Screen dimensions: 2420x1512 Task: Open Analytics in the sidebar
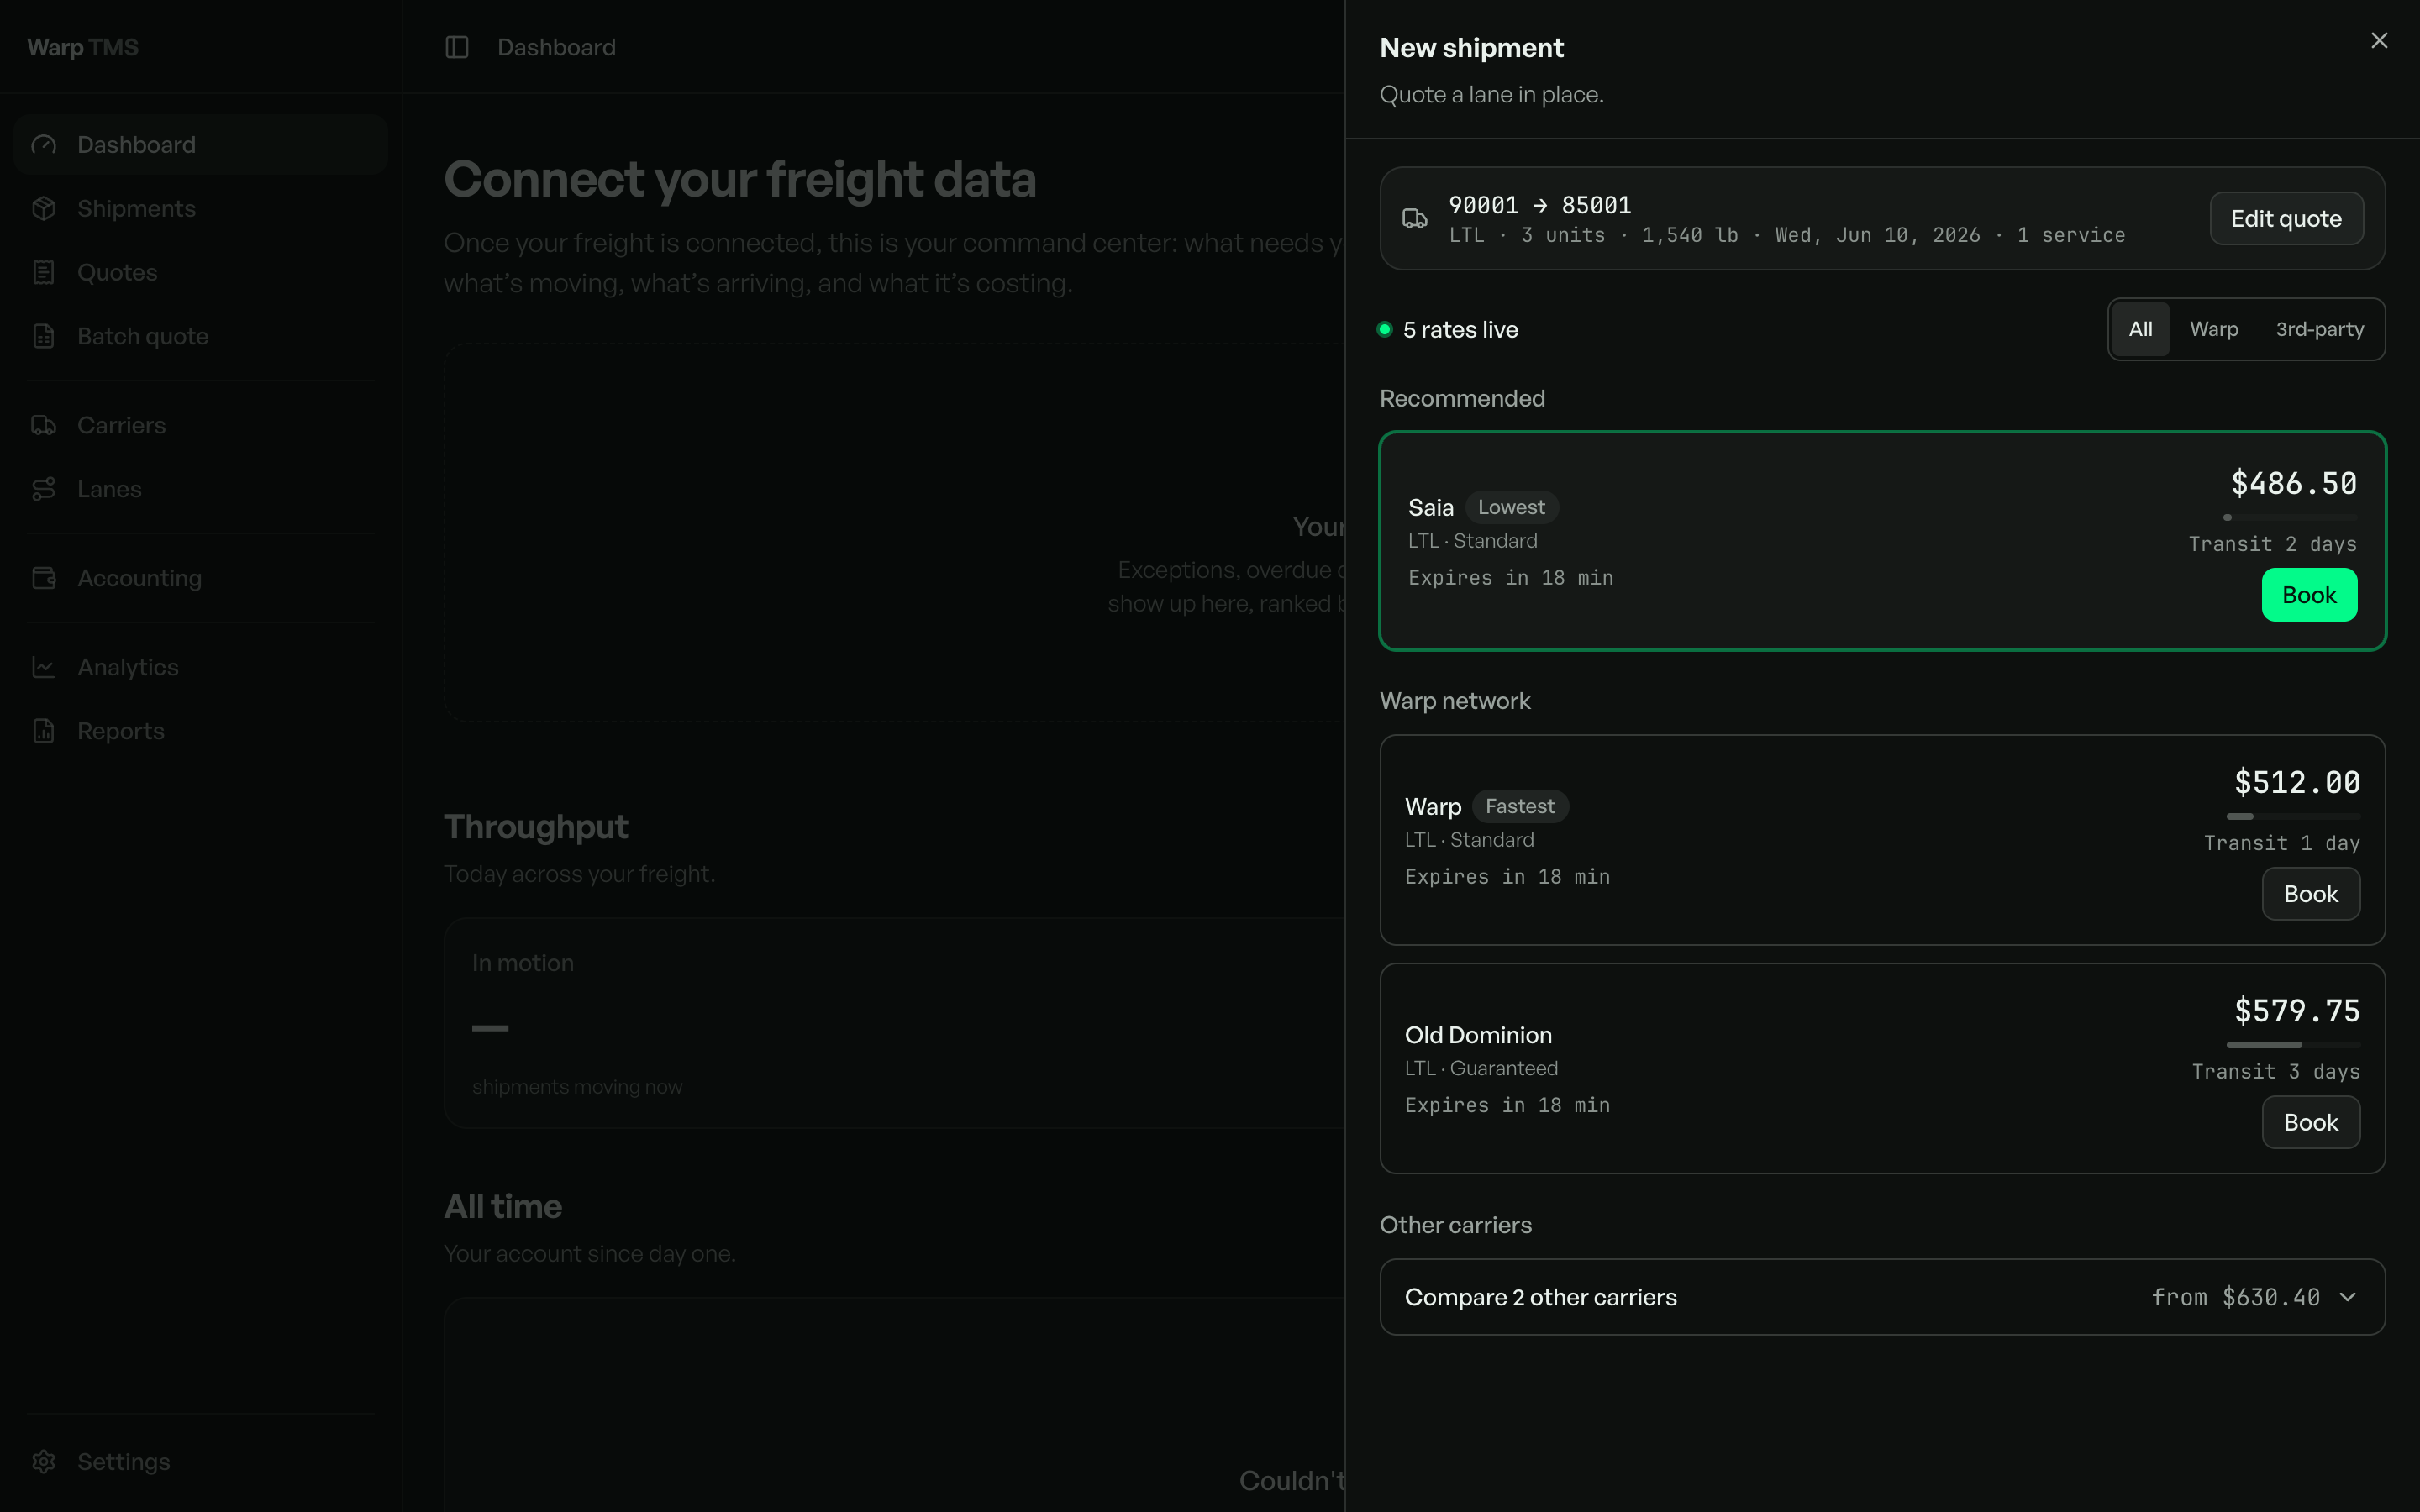[x=201, y=668]
